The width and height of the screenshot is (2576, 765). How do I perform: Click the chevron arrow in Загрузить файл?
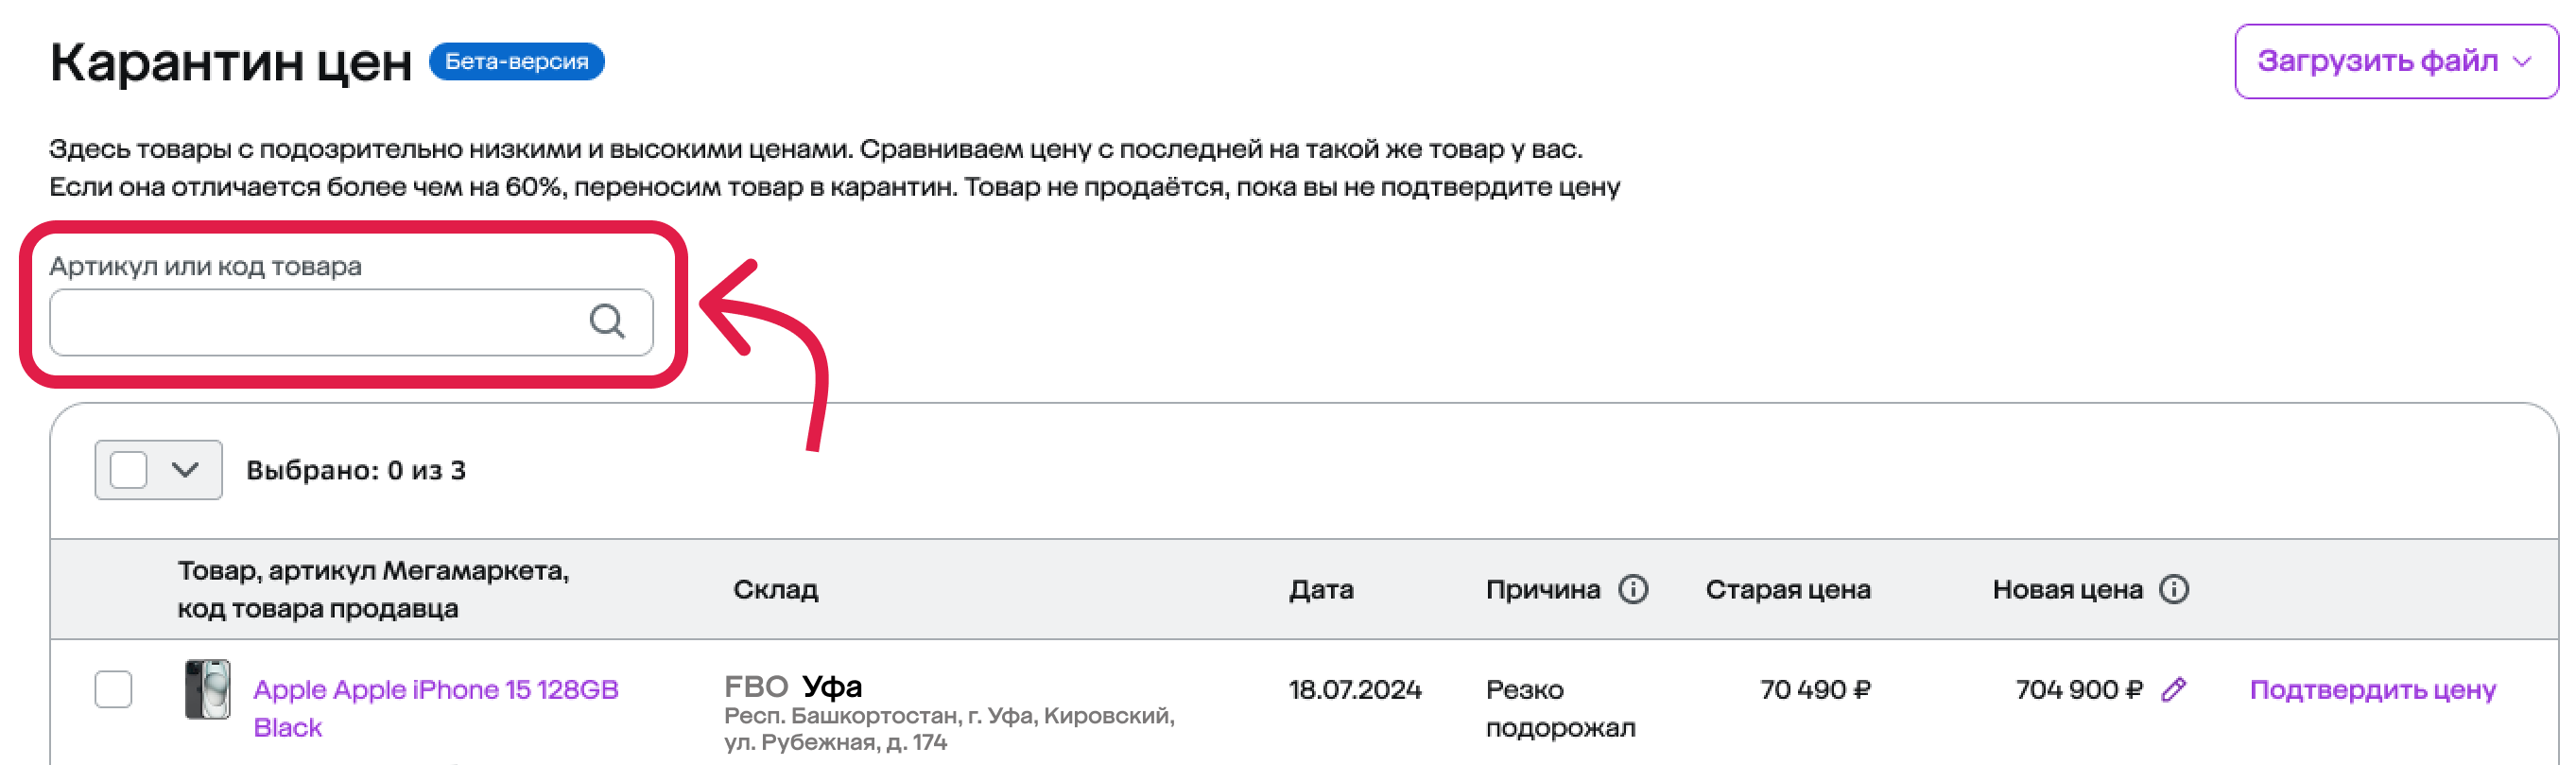pyautogui.click(x=2523, y=62)
